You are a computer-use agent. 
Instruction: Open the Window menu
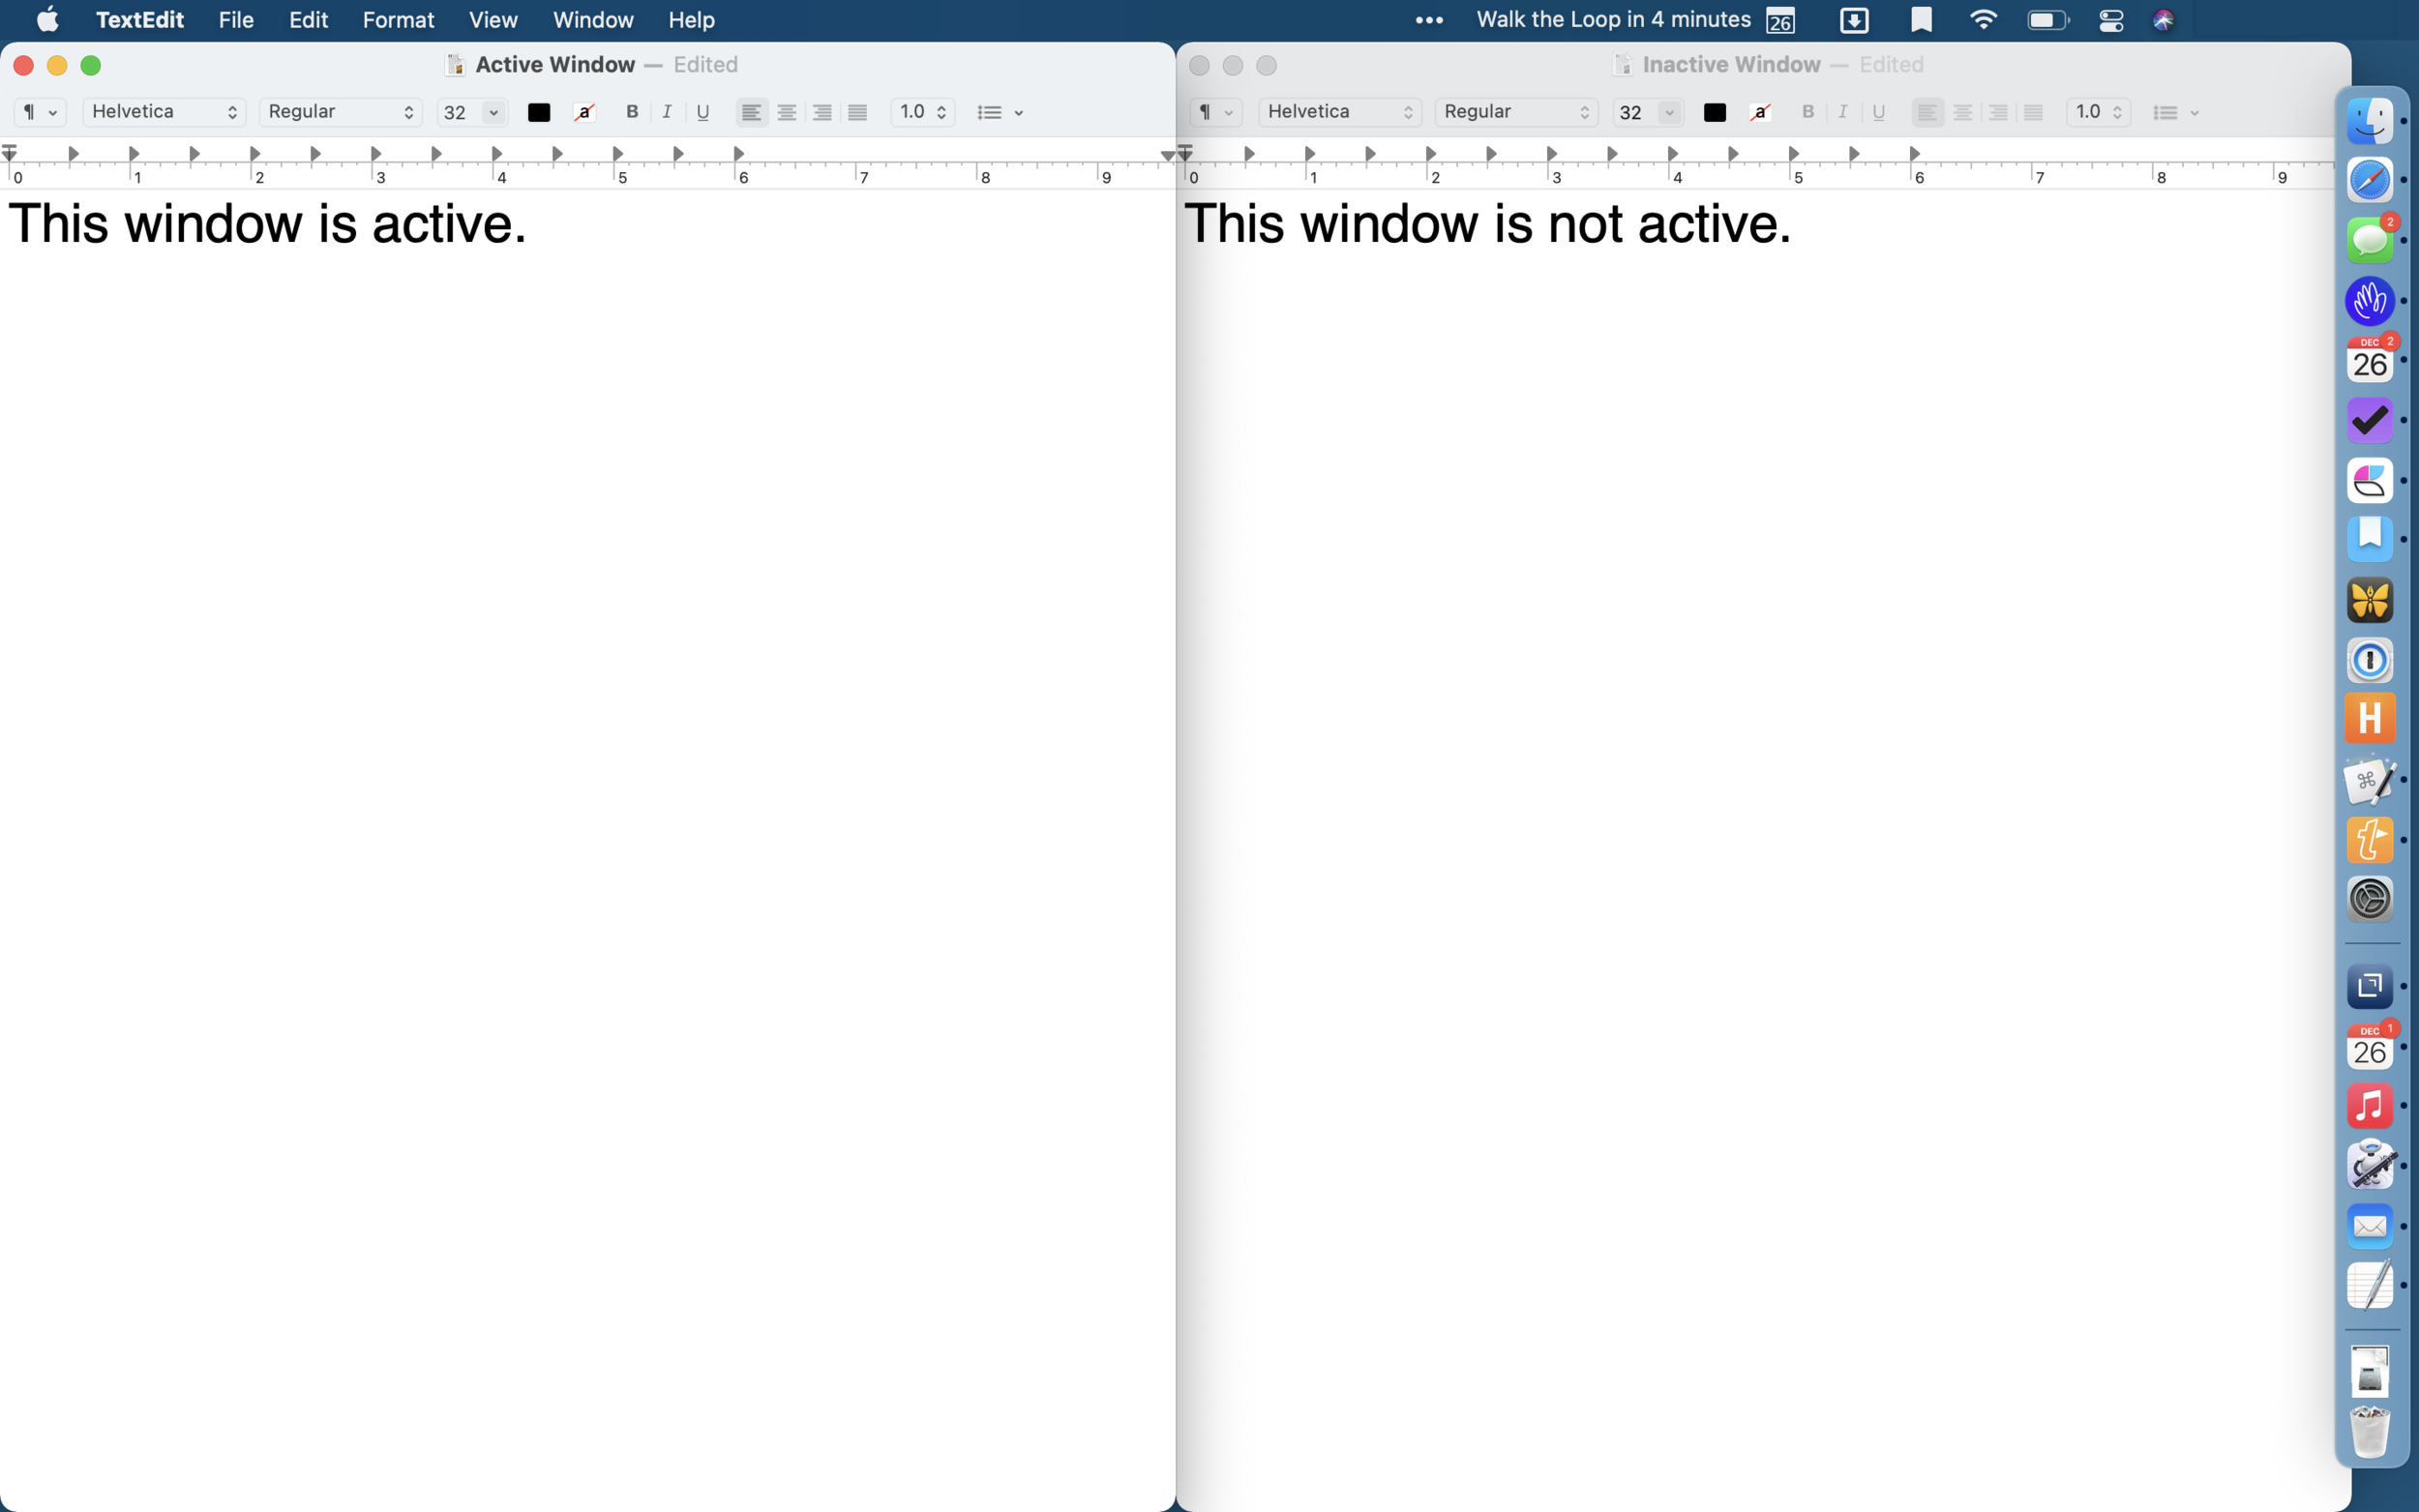pyautogui.click(x=592, y=20)
